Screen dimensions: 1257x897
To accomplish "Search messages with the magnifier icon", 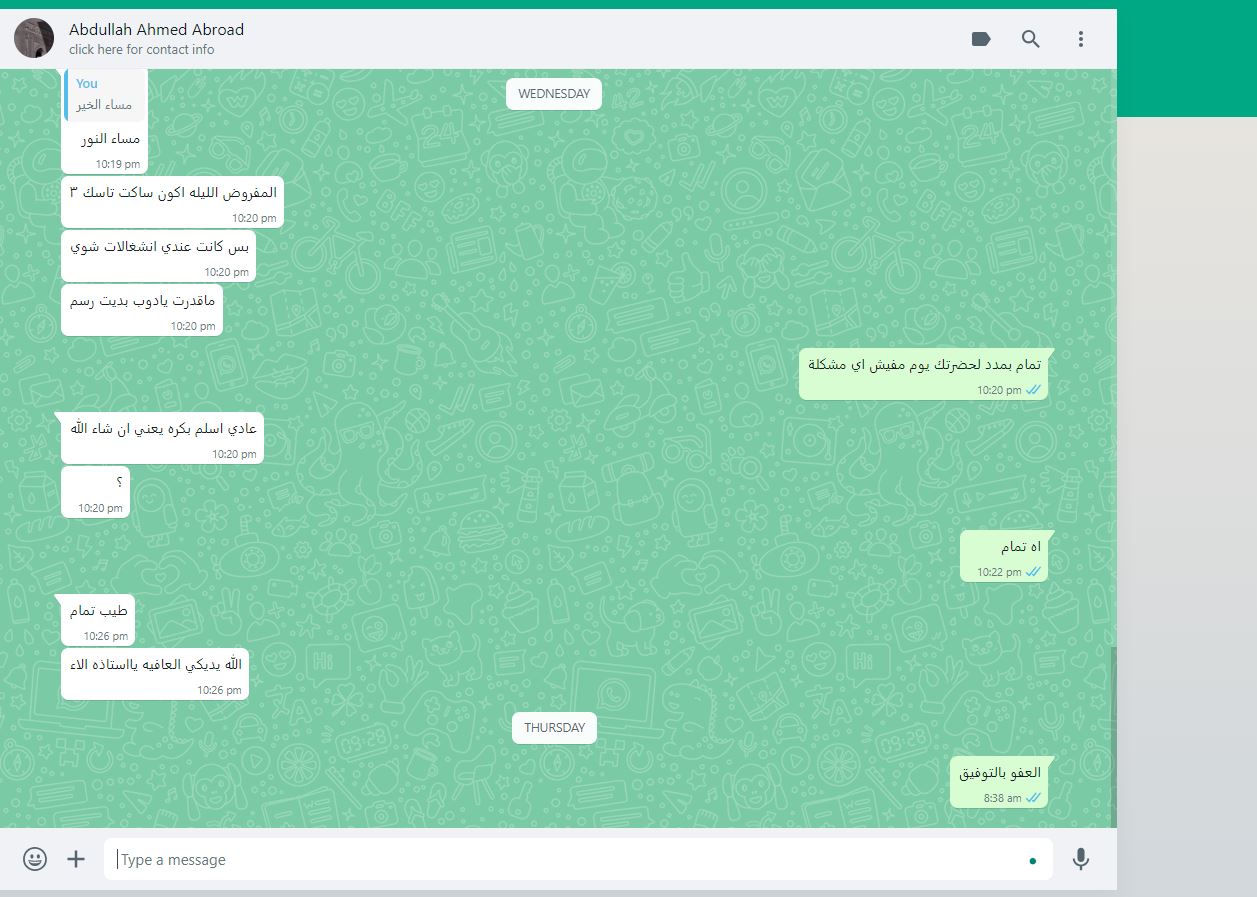I will tap(1031, 39).
